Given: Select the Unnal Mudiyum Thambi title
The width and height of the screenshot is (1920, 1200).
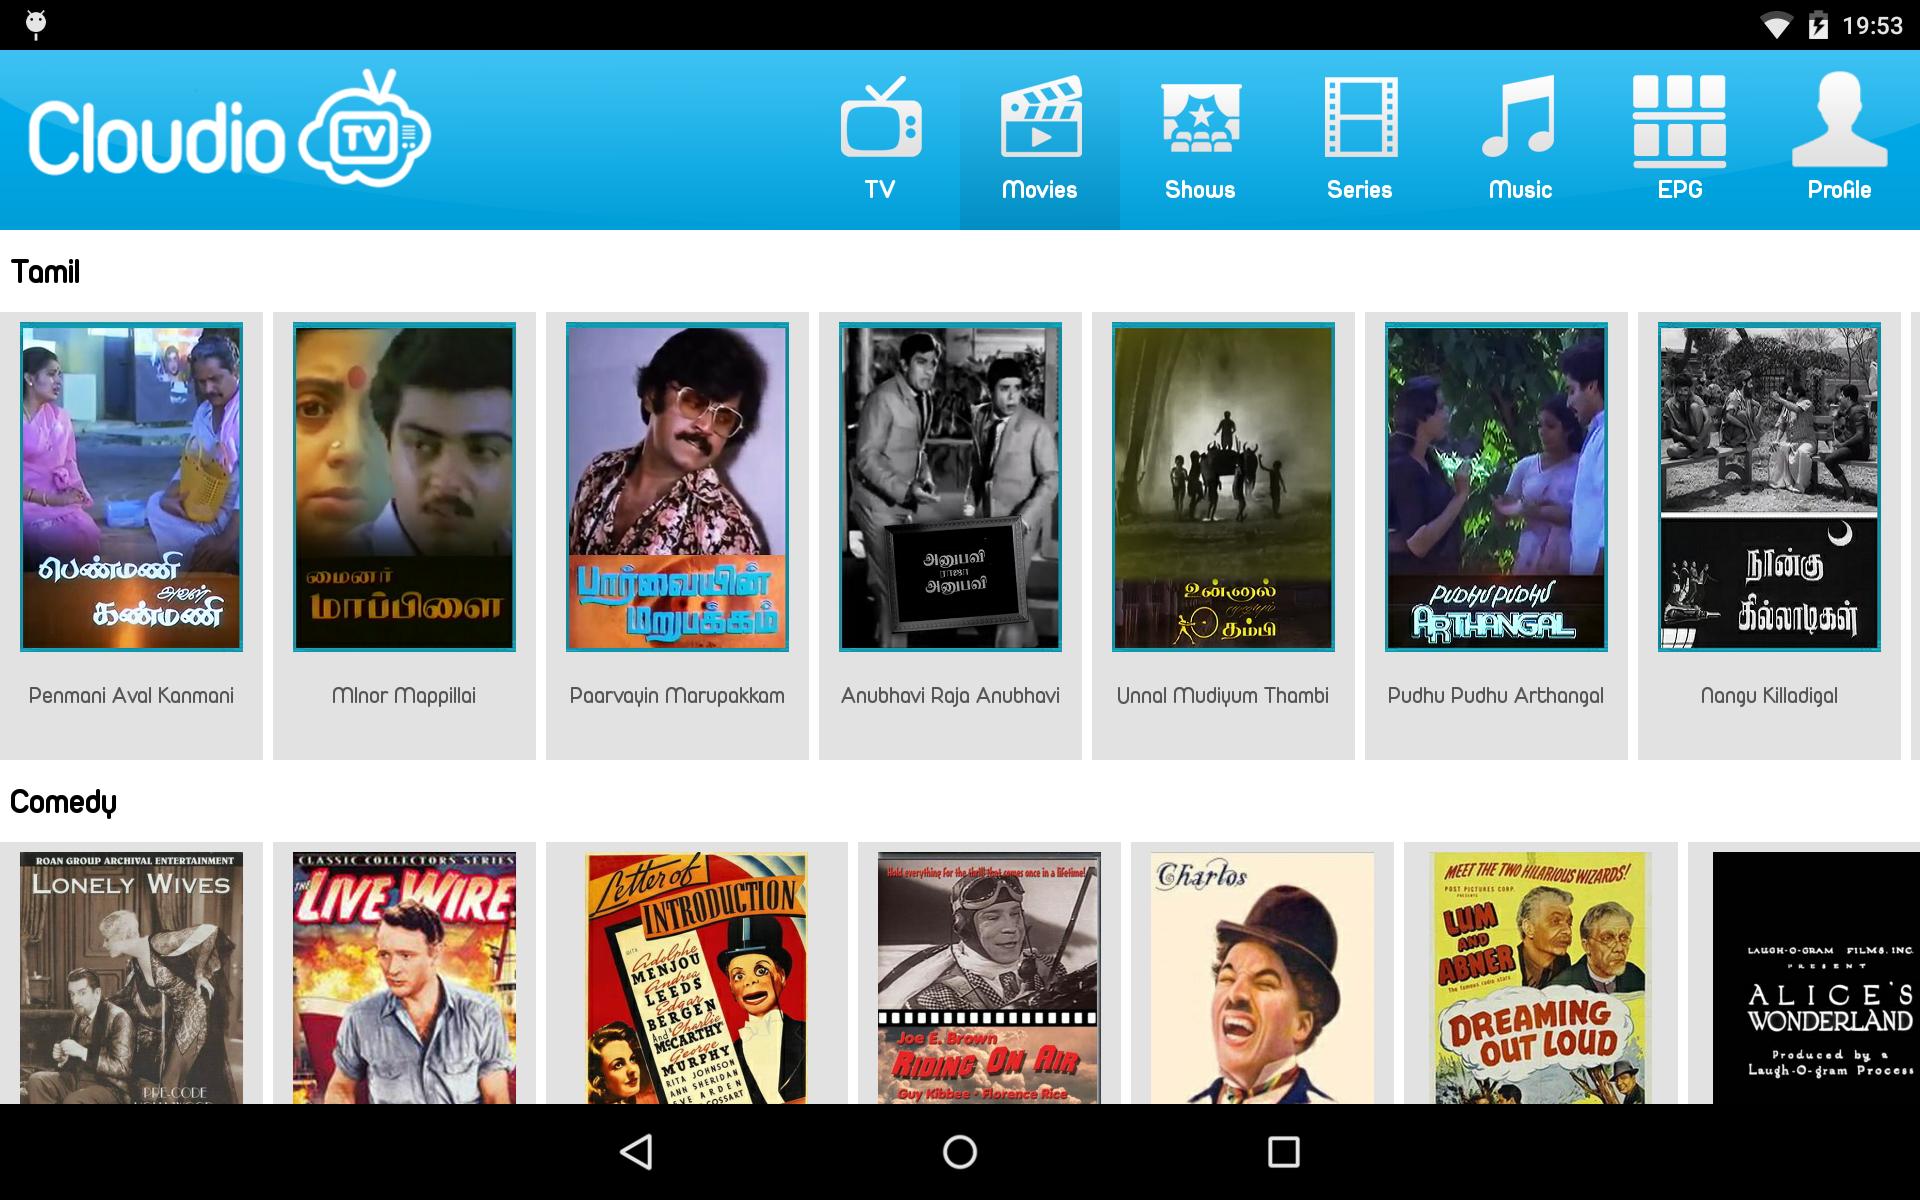Looking at the screenshot, I should [x=1223, y=696].
